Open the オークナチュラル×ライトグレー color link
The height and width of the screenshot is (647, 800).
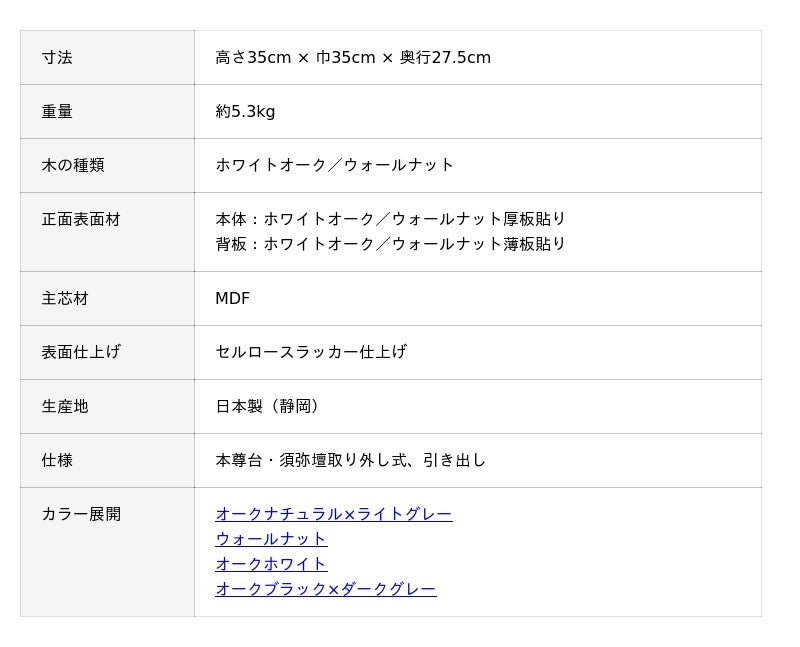pos(333,514)
